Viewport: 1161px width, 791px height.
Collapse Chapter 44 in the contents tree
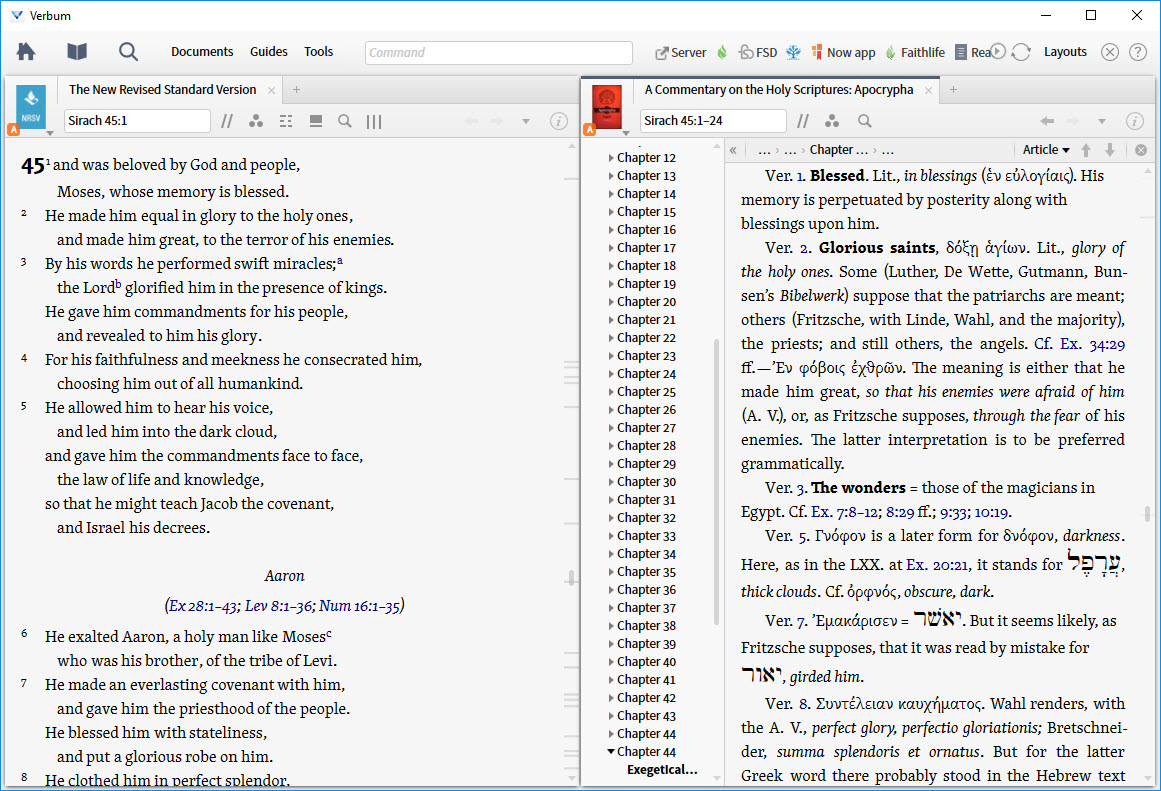point(612,752)
